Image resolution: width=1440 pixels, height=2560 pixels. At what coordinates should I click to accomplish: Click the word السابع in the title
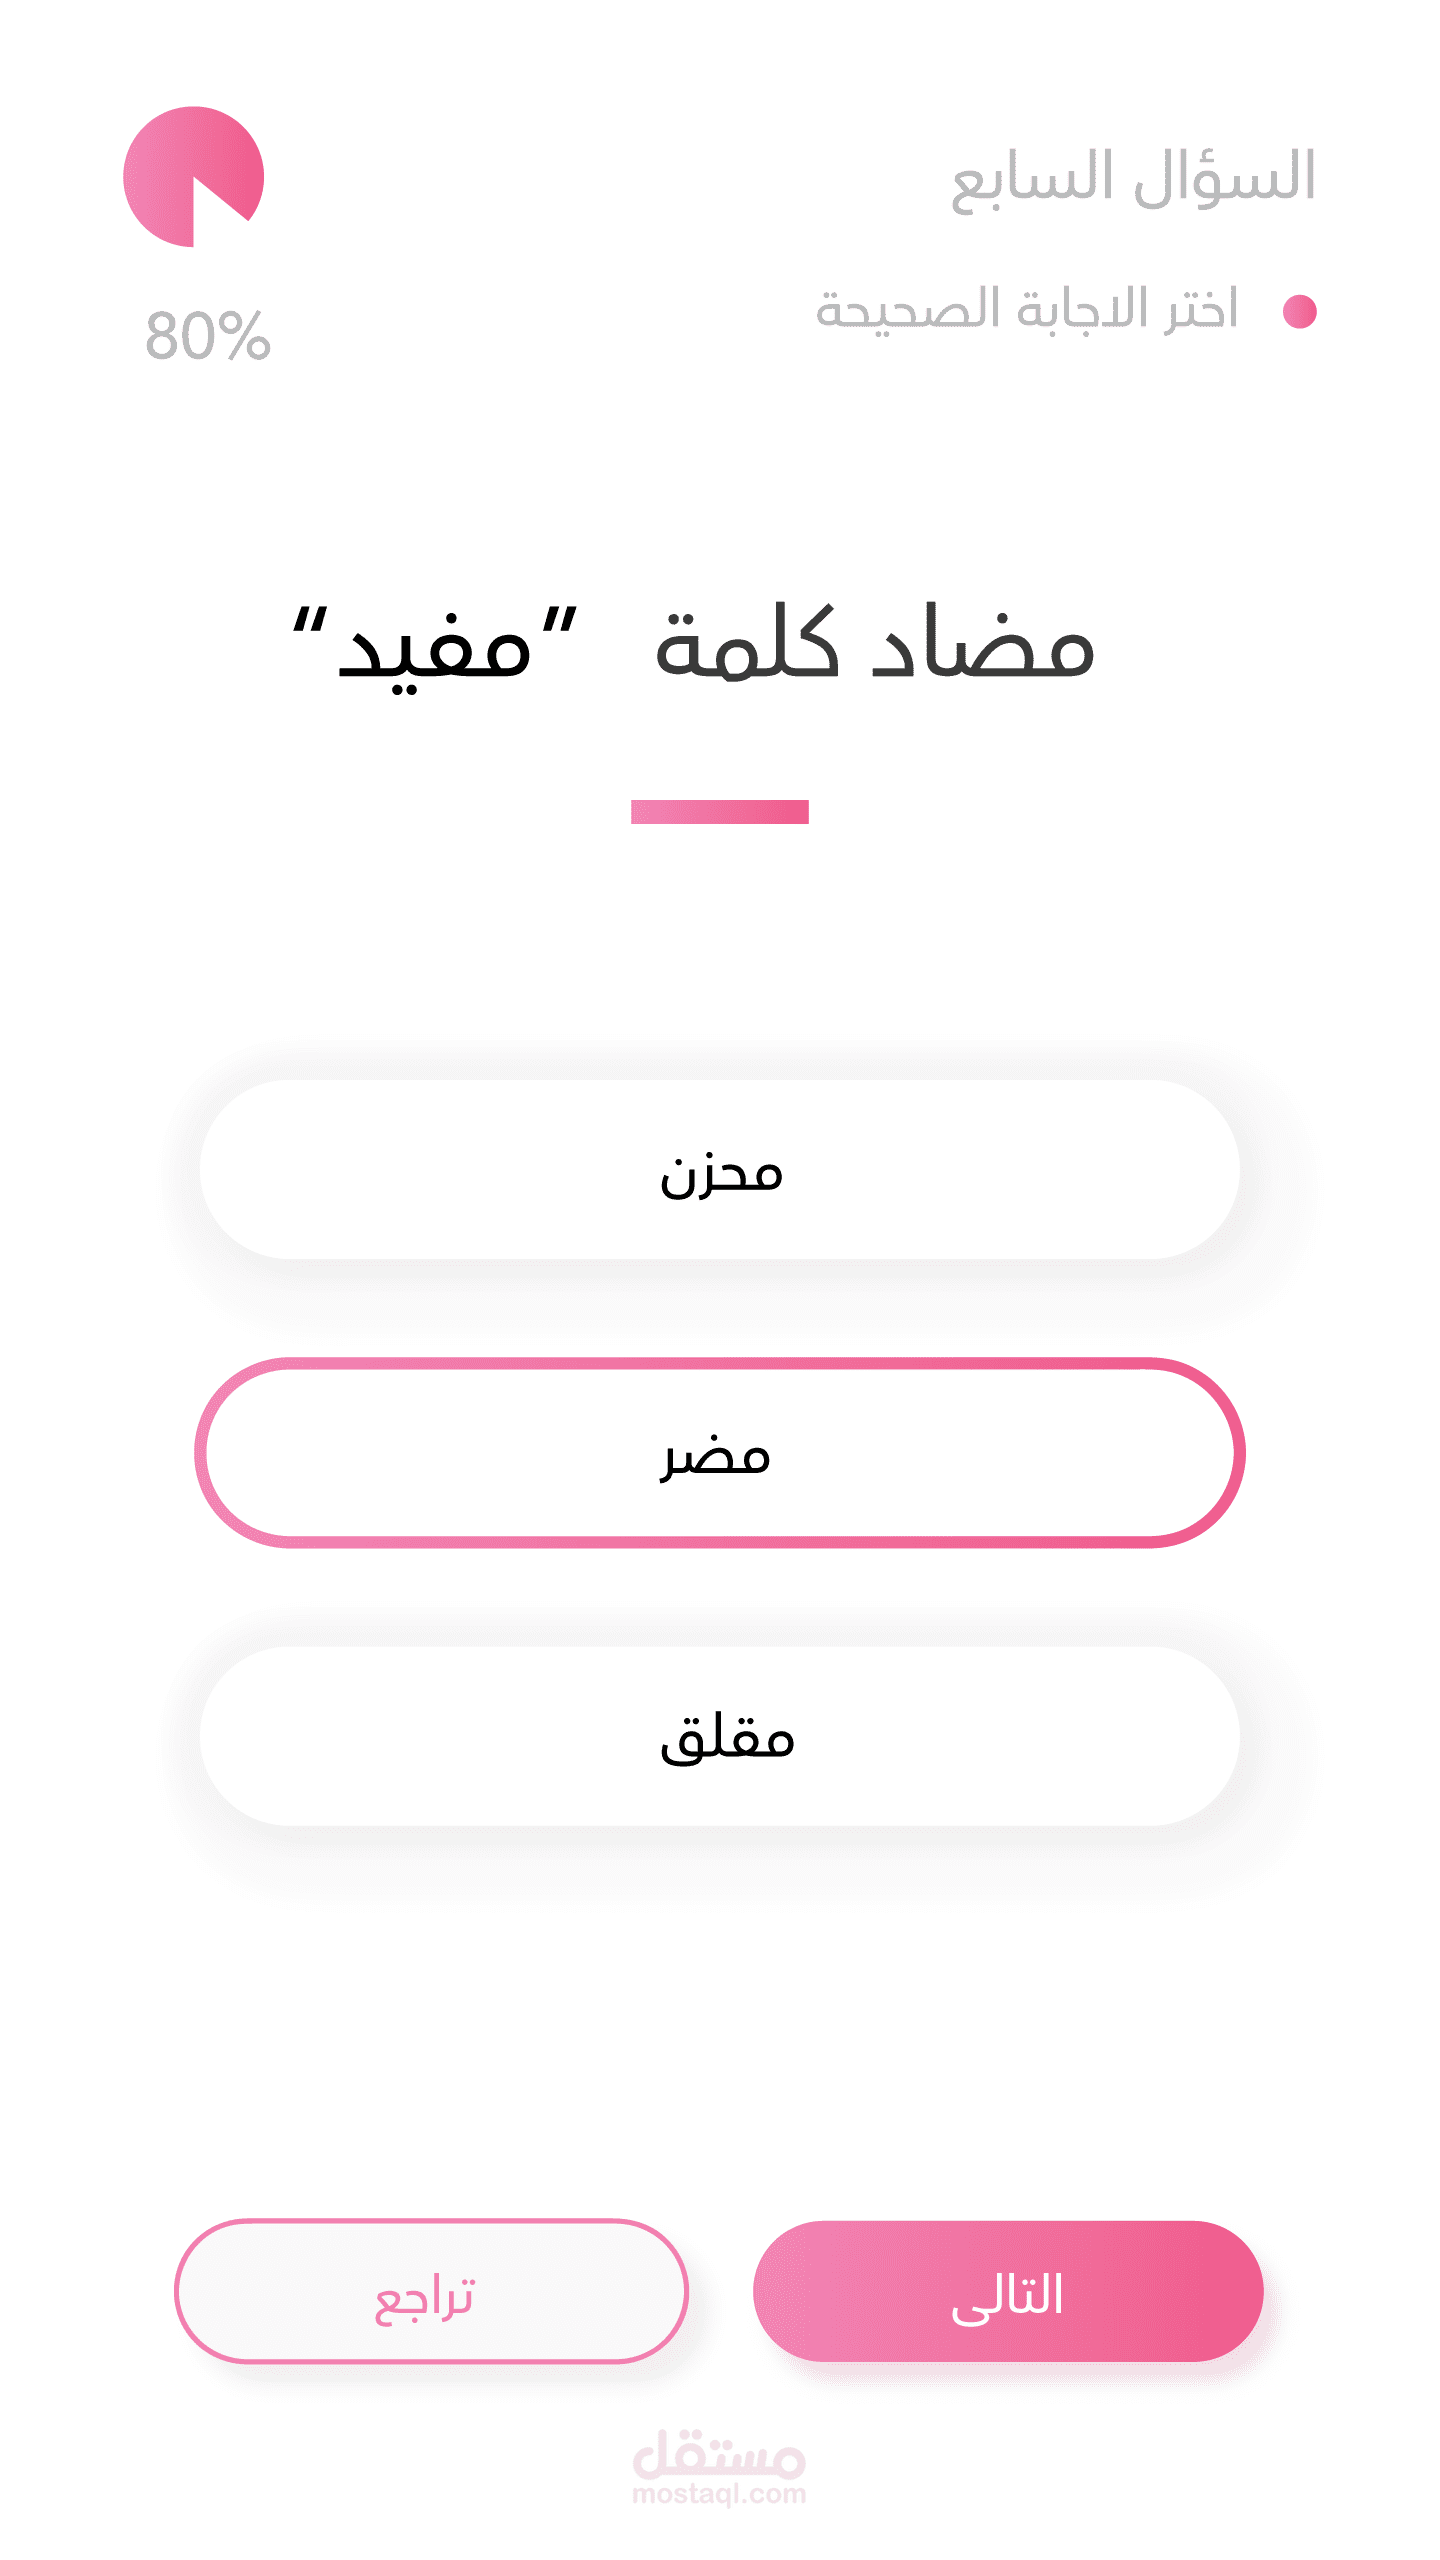pos(1032,180)
